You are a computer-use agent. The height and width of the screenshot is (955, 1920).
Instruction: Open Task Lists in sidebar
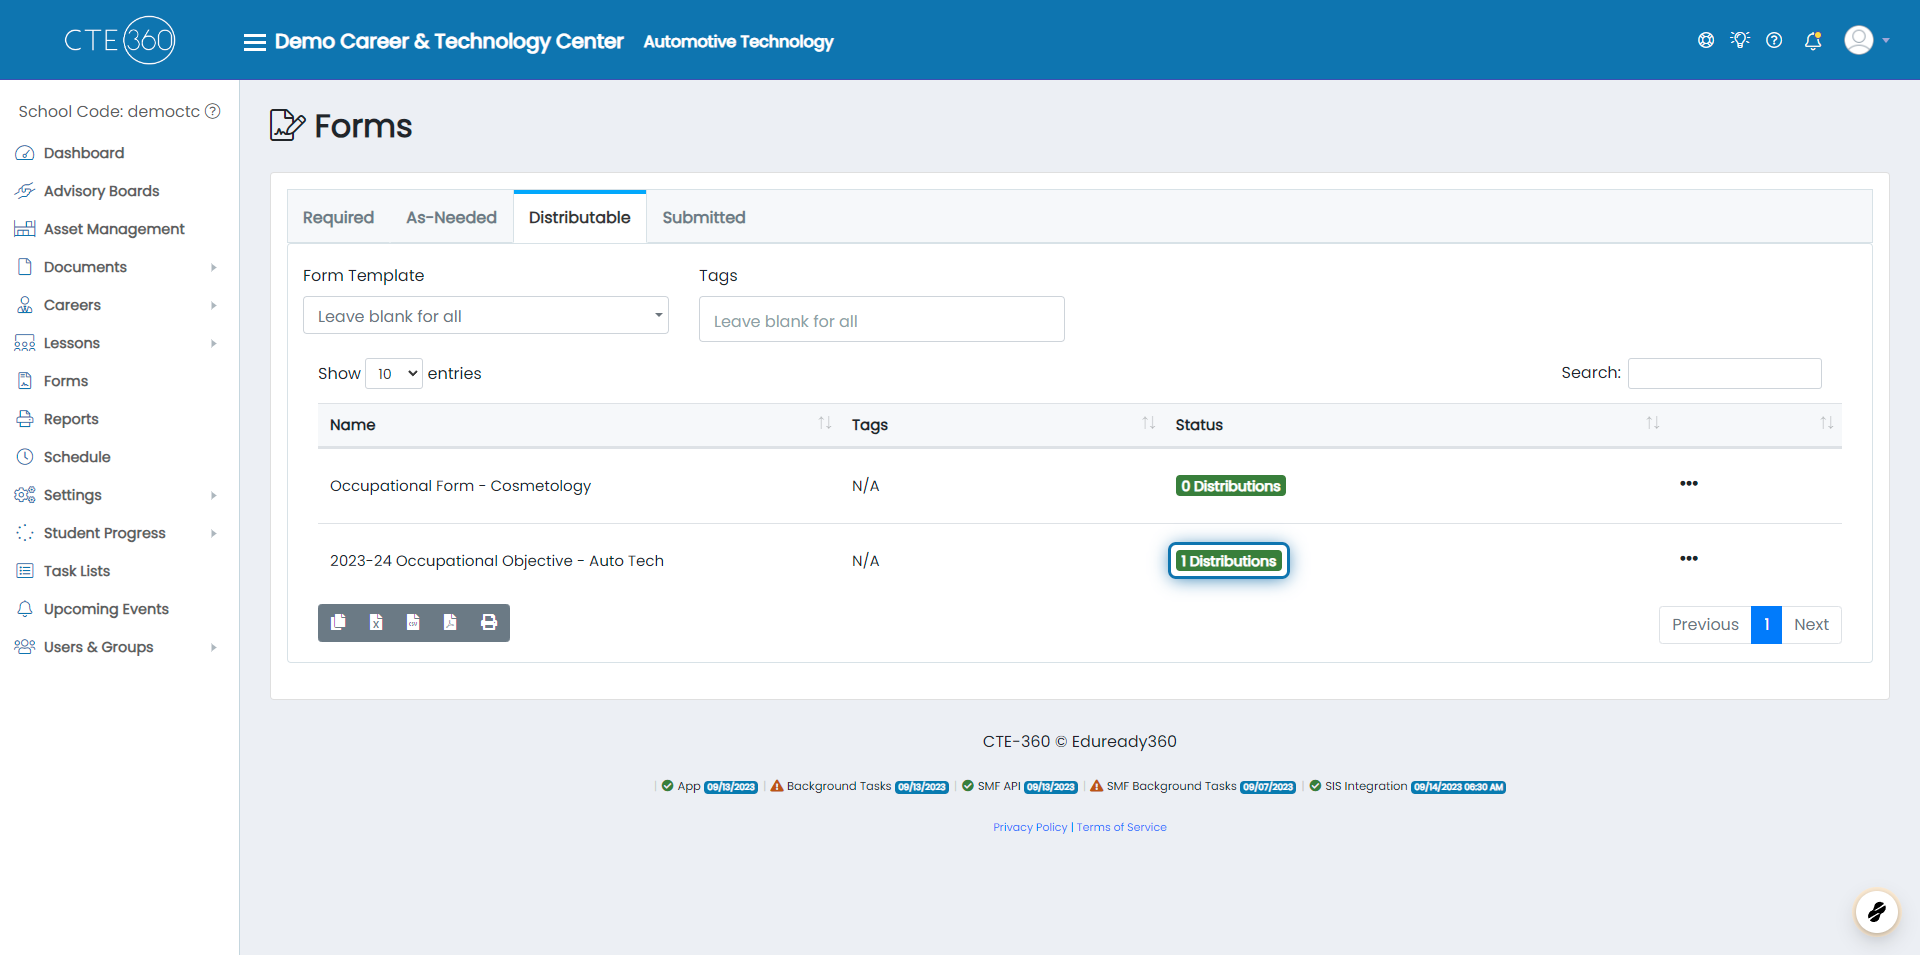pyautogui.click(x=77, y=571)
